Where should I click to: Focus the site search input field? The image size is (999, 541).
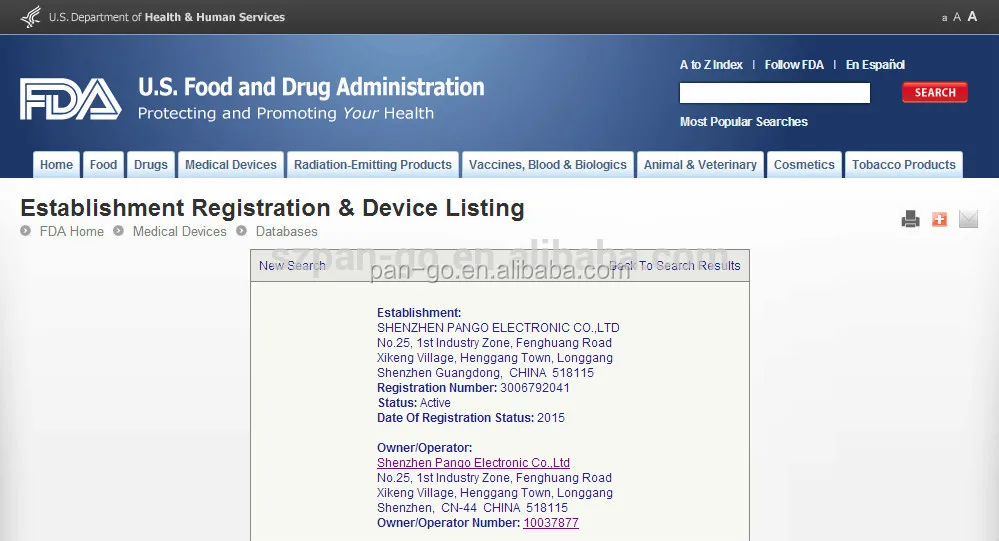click(x=775, y=93)
